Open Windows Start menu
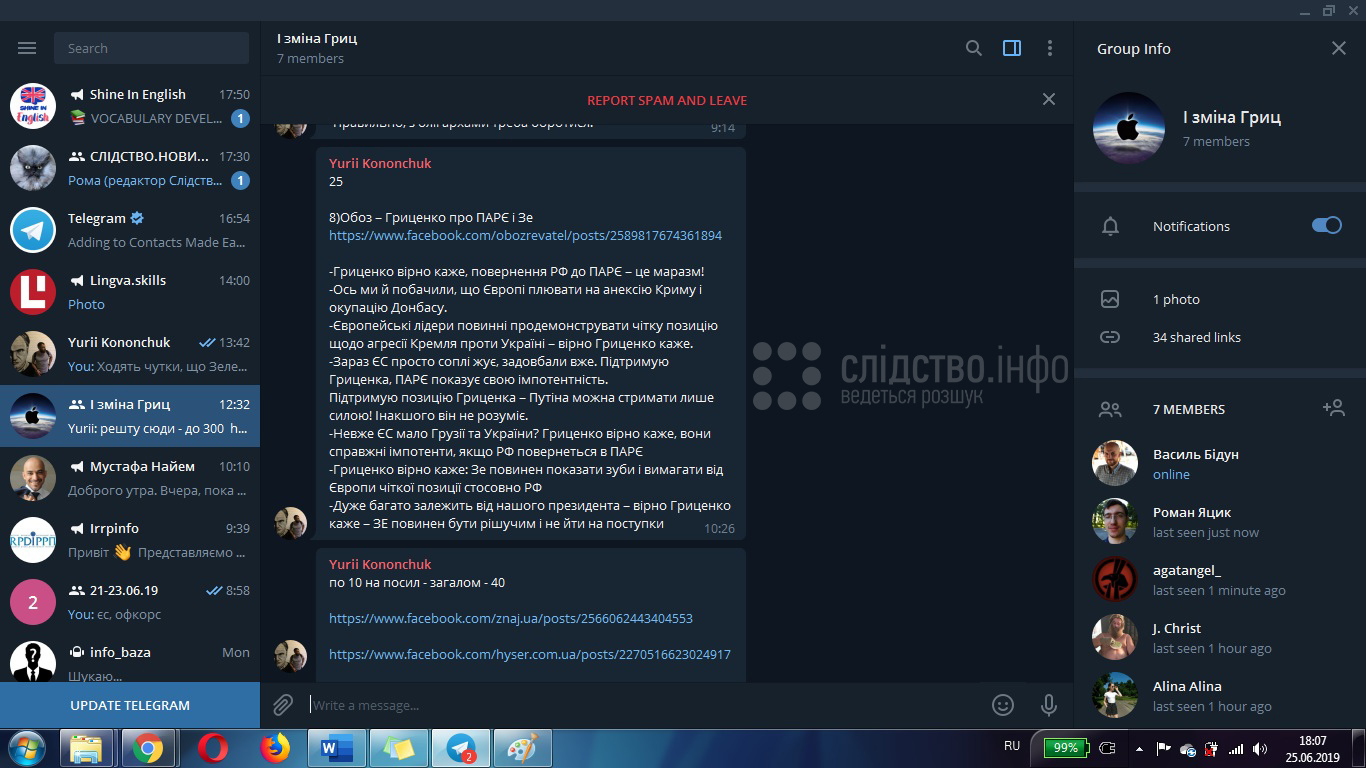Viewport: 1366px width, 768px height. (x=27, y=748)
